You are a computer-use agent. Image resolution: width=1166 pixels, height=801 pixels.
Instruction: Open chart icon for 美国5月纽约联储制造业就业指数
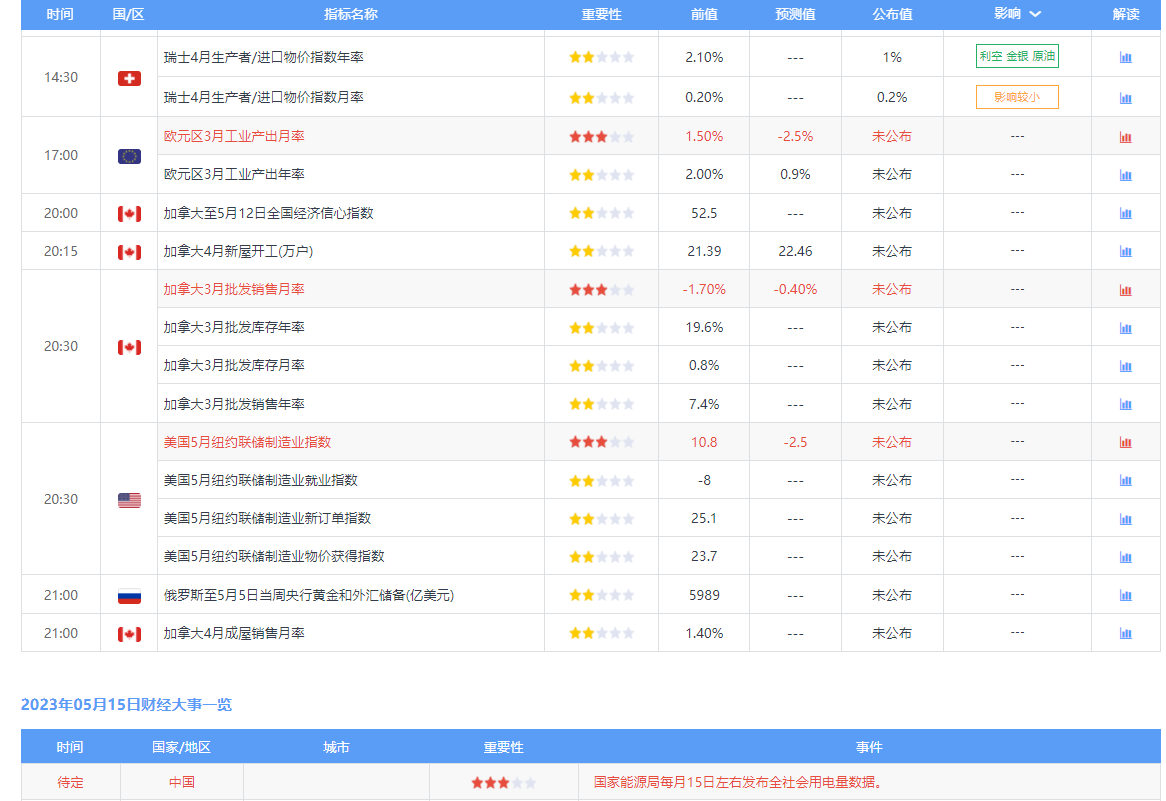[x=1126, y=480]
